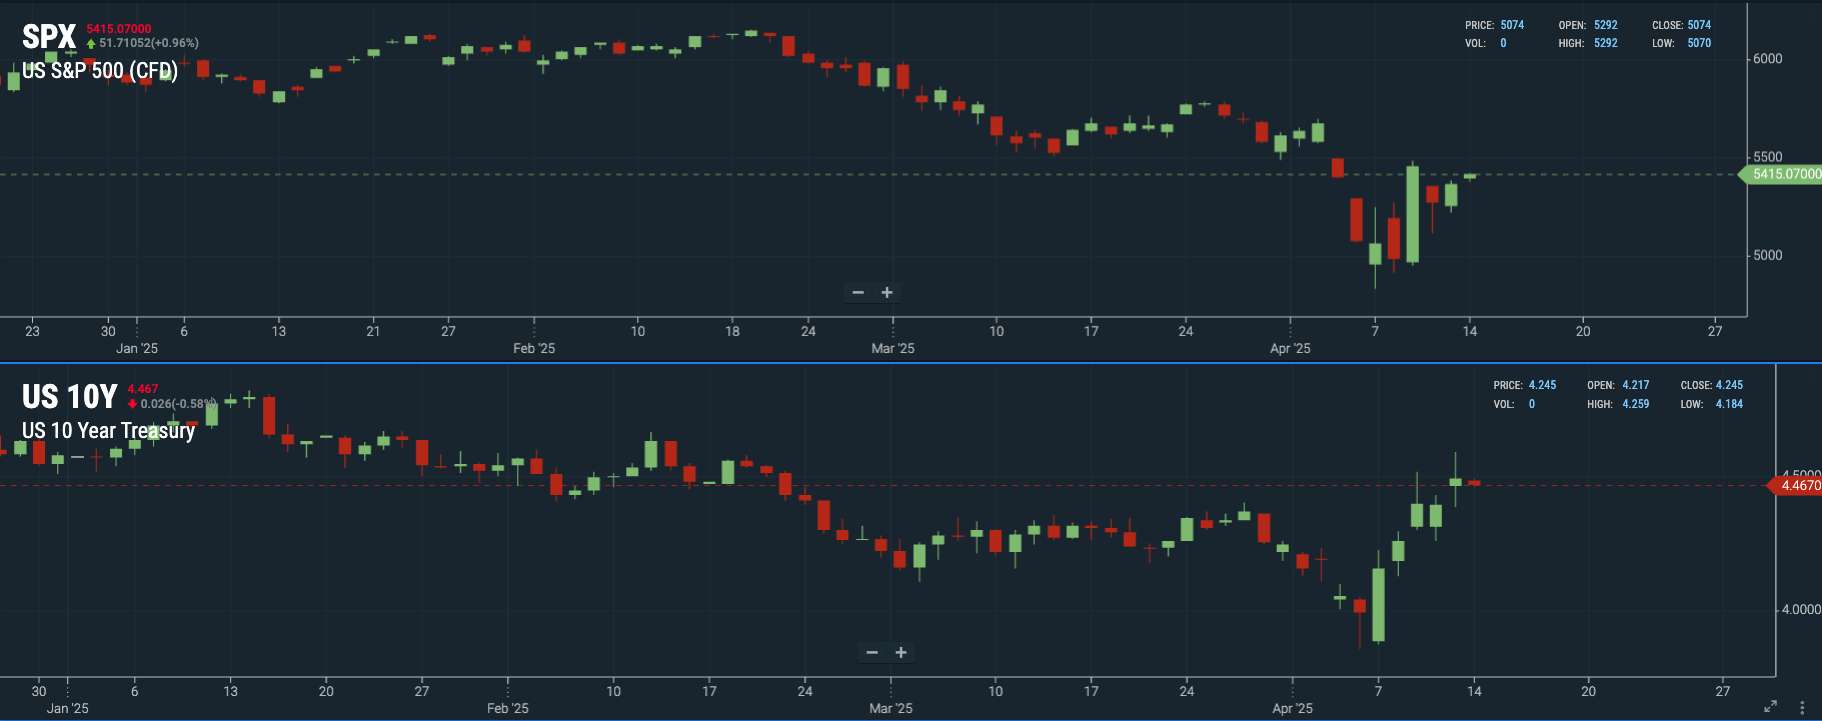Click the US 10Y 'PRICE: 4.245' readout
The image size is (1822, 721).
pyautogui.click(x=1525, y=385)
